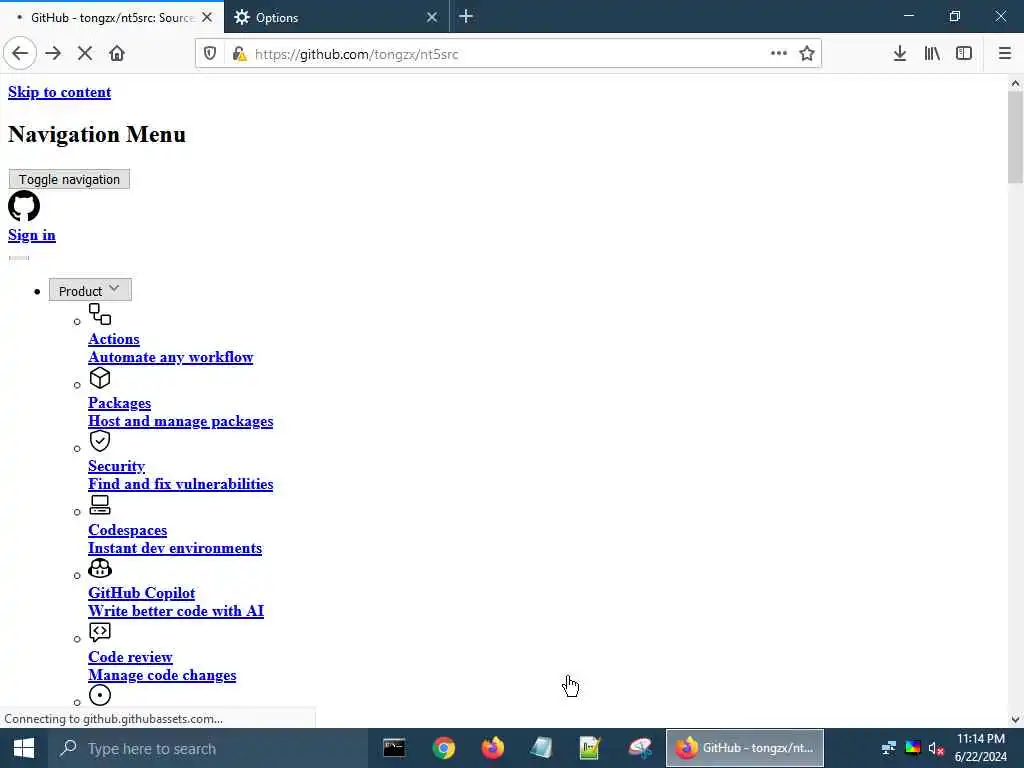1024x768 pixels.
Task: Open Write better code with AI link
Action: click(x=176, y=611)
